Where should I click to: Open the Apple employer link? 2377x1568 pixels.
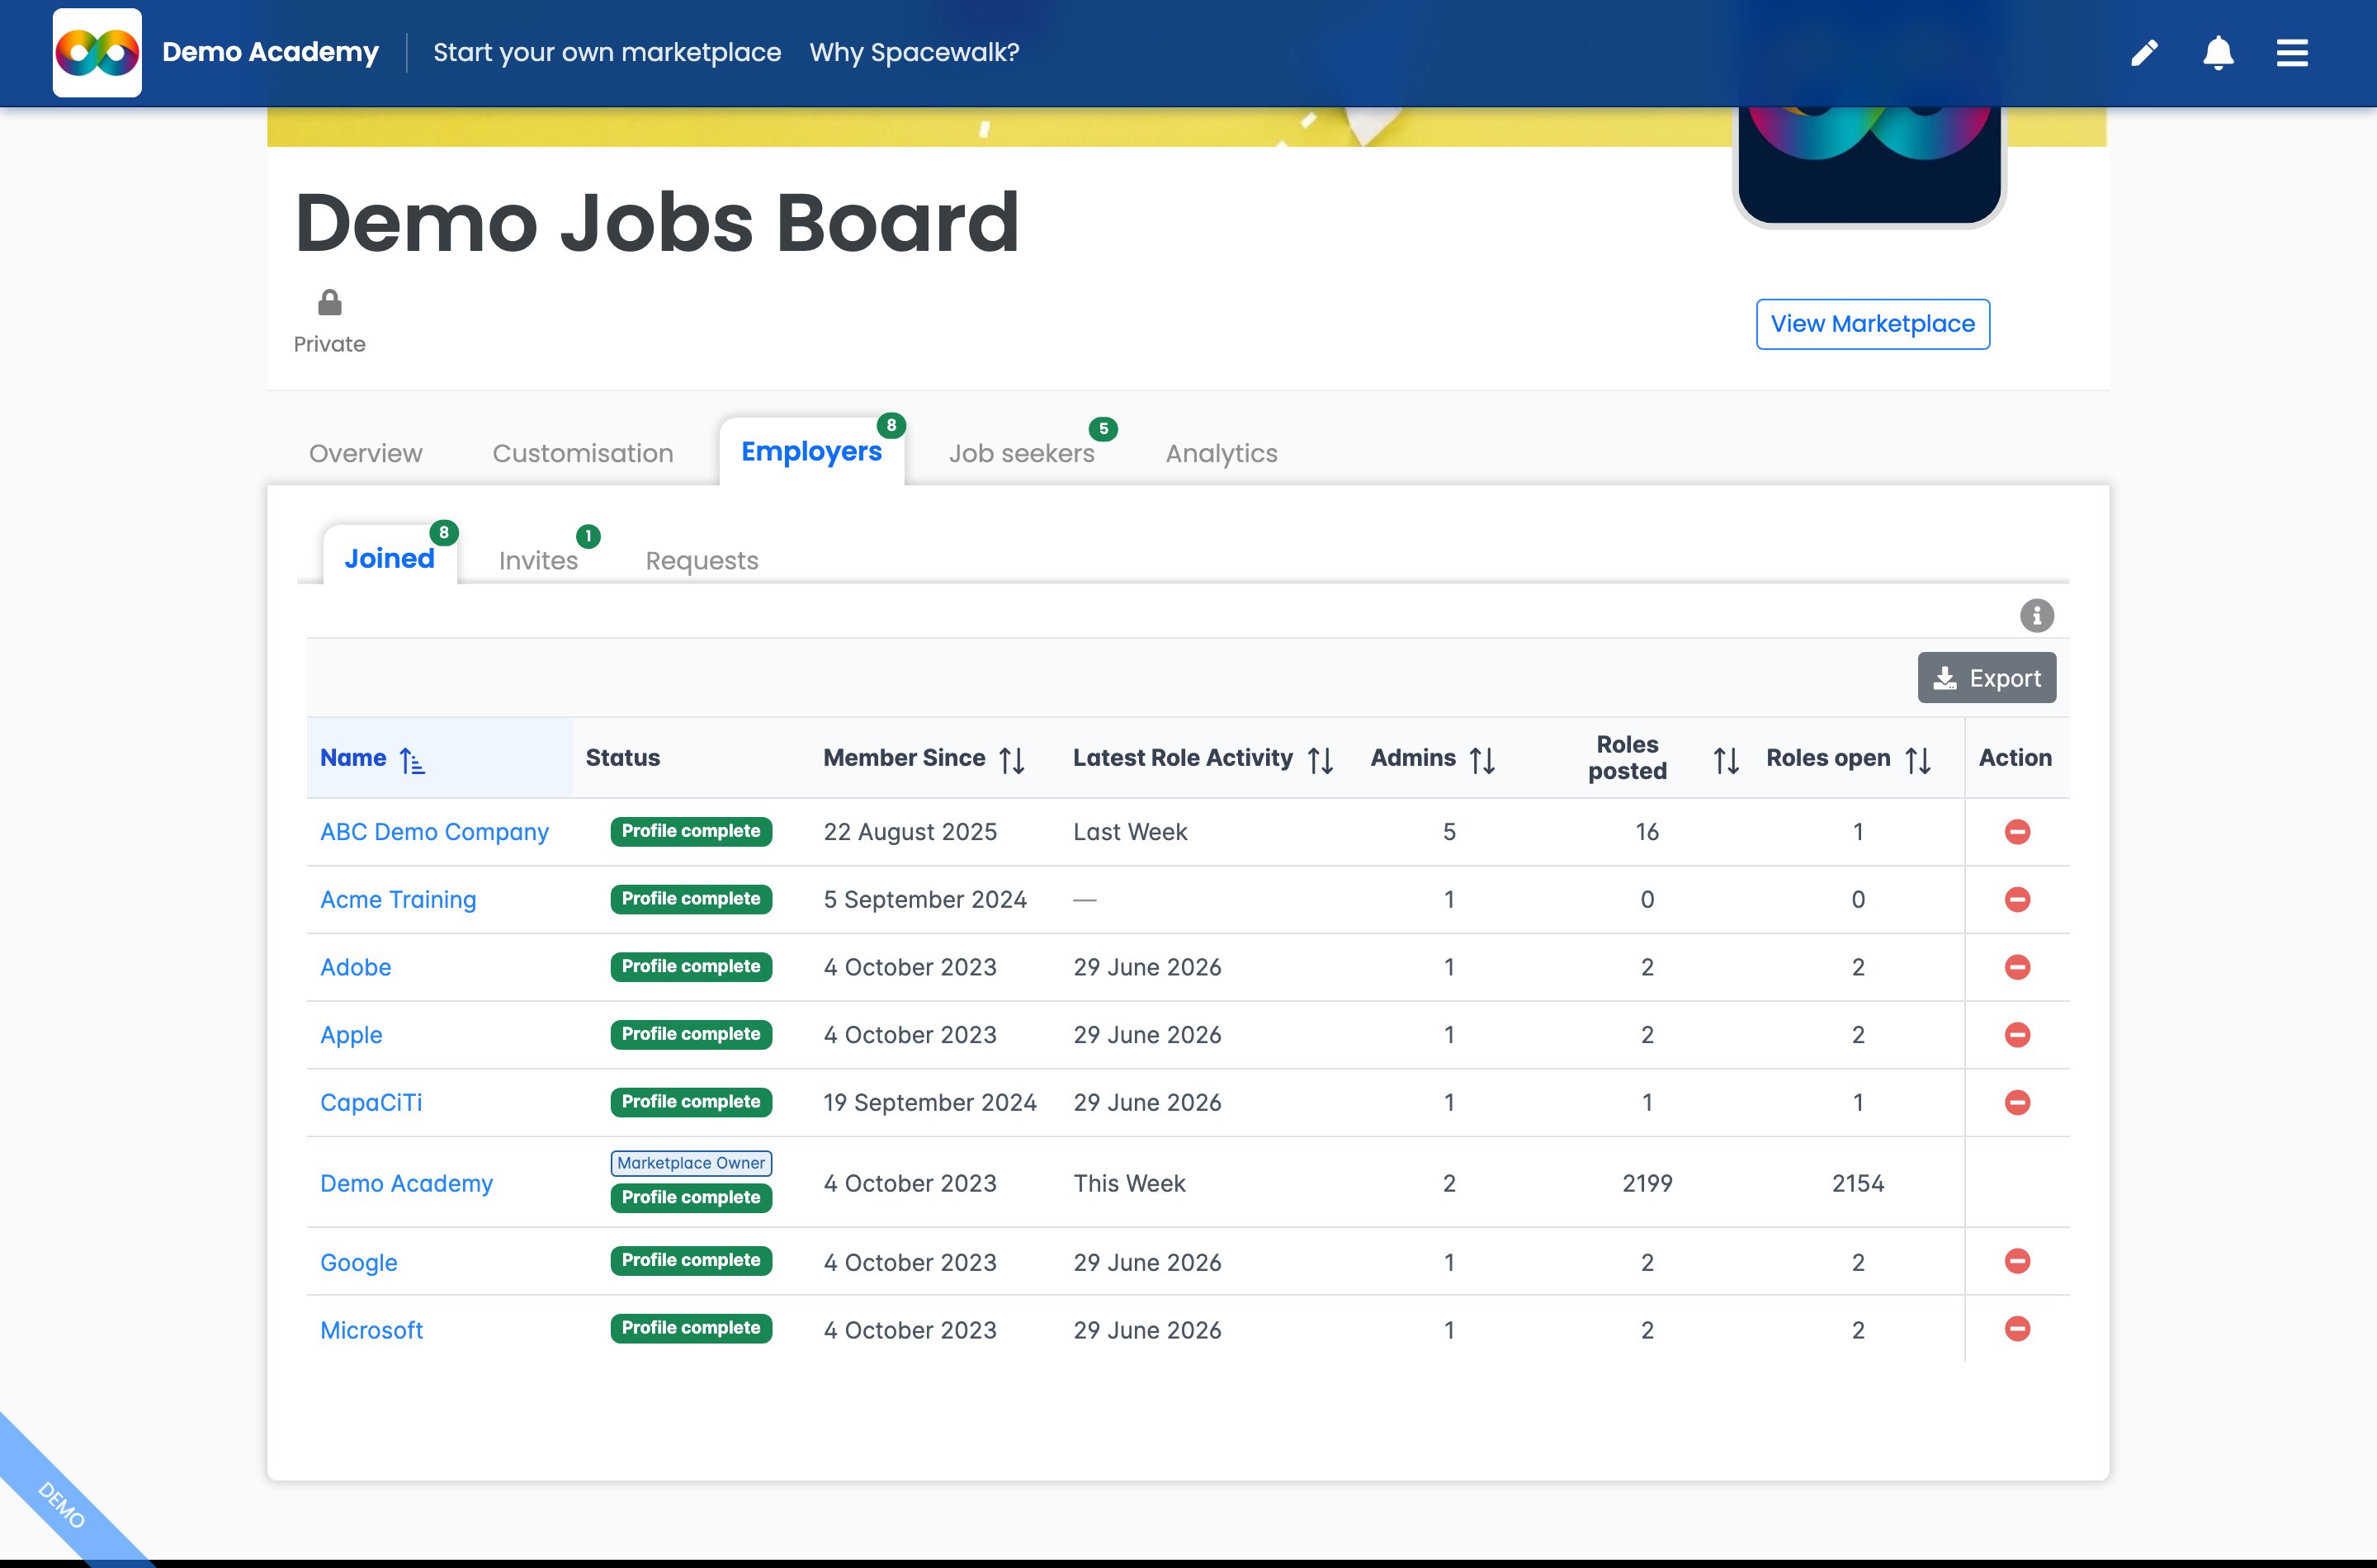coord(351,1035)
